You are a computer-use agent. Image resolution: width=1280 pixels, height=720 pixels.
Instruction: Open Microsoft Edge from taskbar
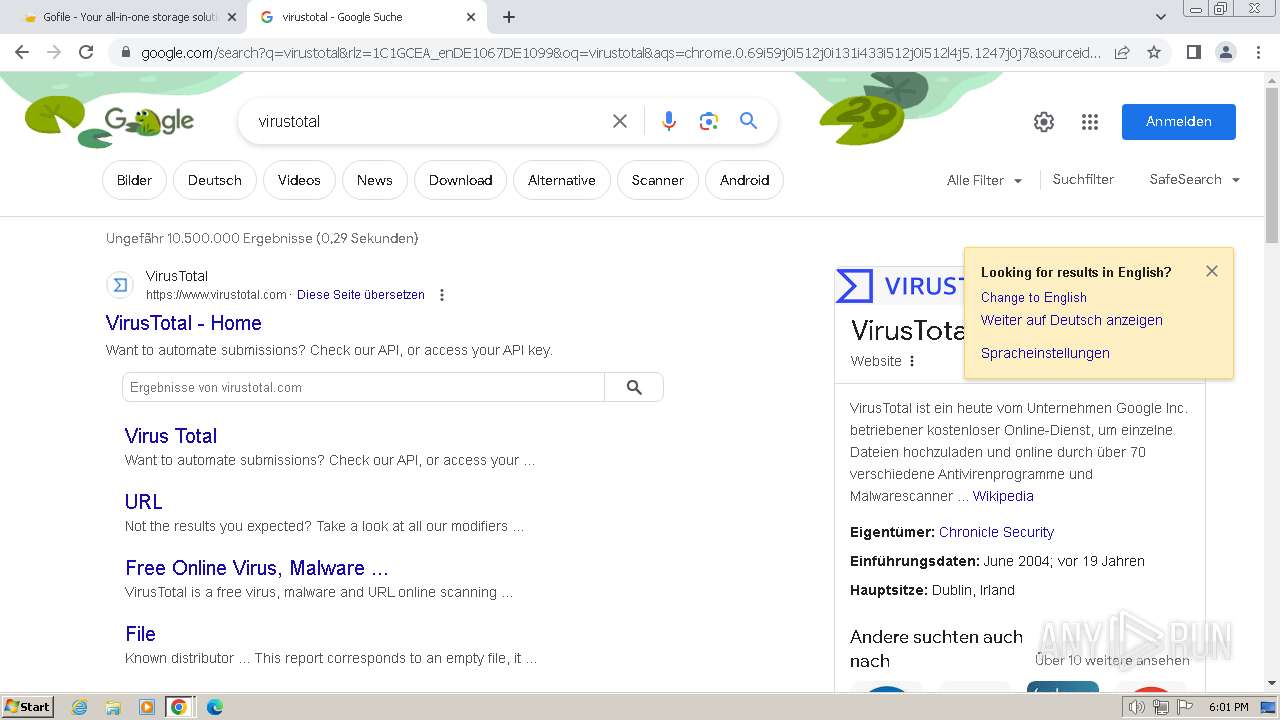pyautogui.click(x=215, y=707)
